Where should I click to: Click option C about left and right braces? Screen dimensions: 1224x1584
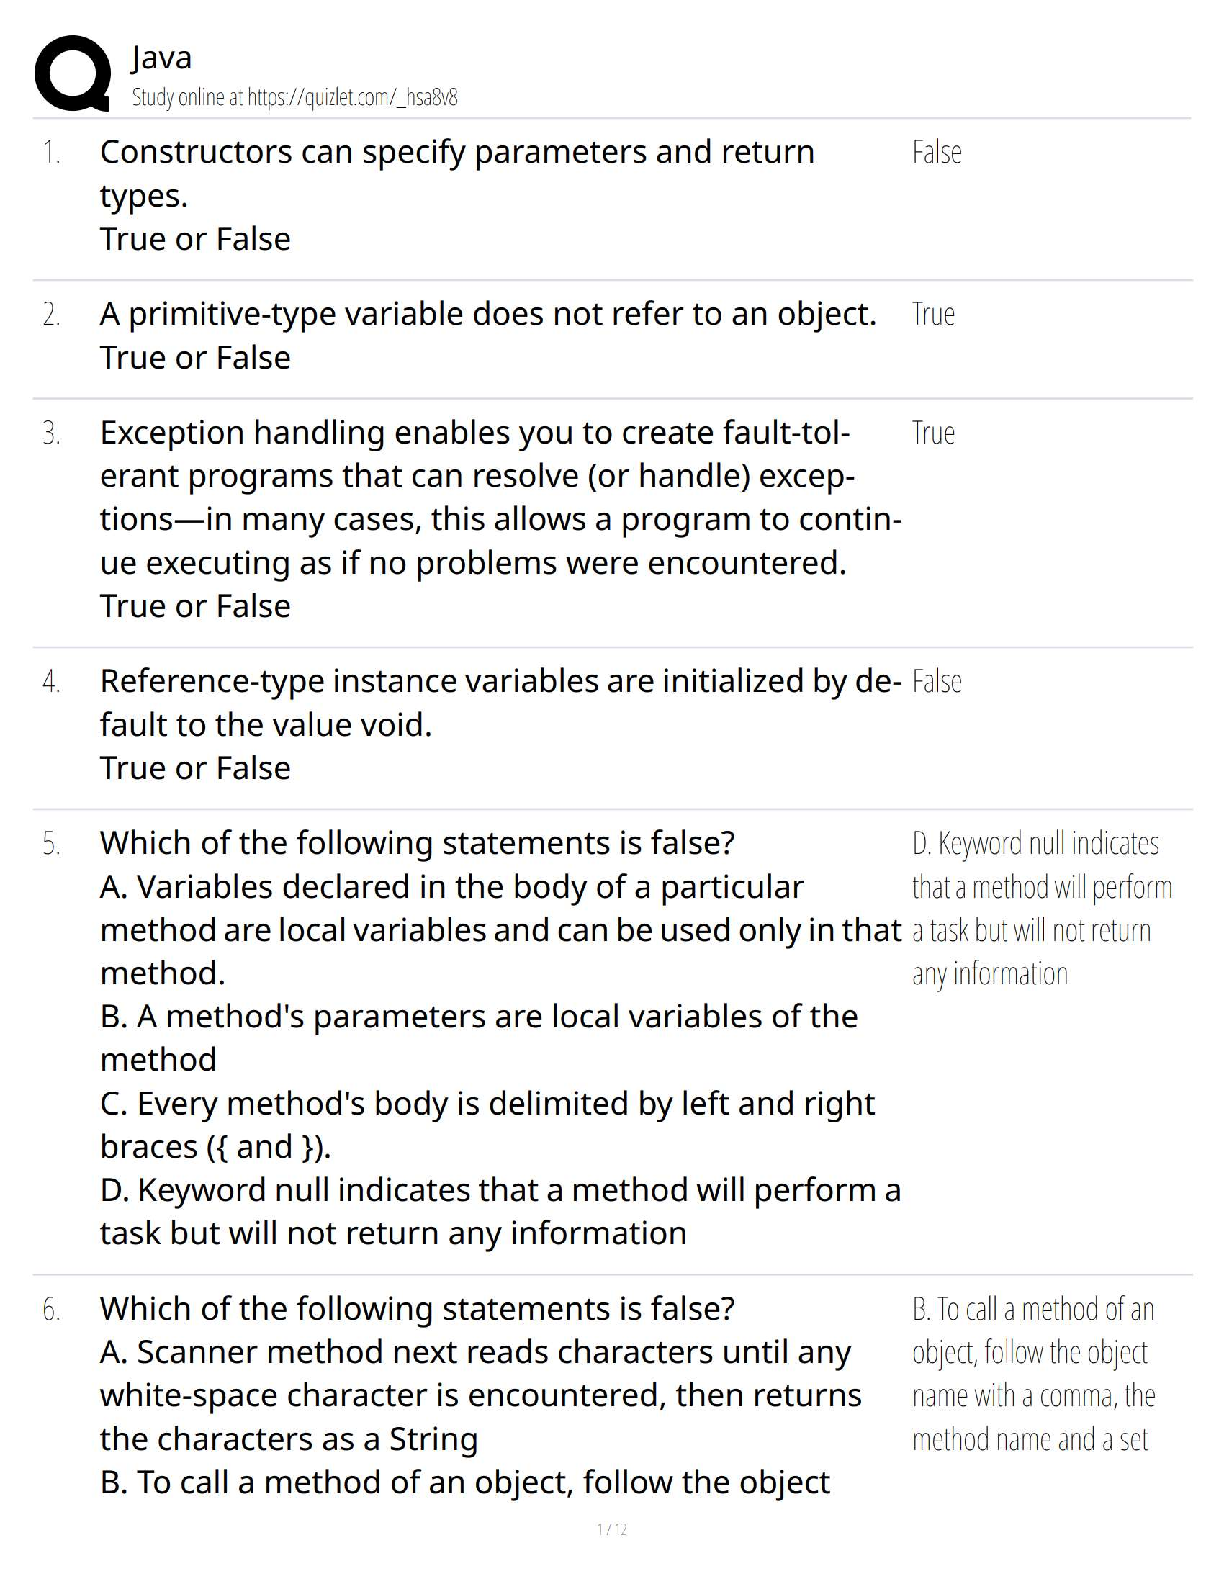[x=487, y=1124]
